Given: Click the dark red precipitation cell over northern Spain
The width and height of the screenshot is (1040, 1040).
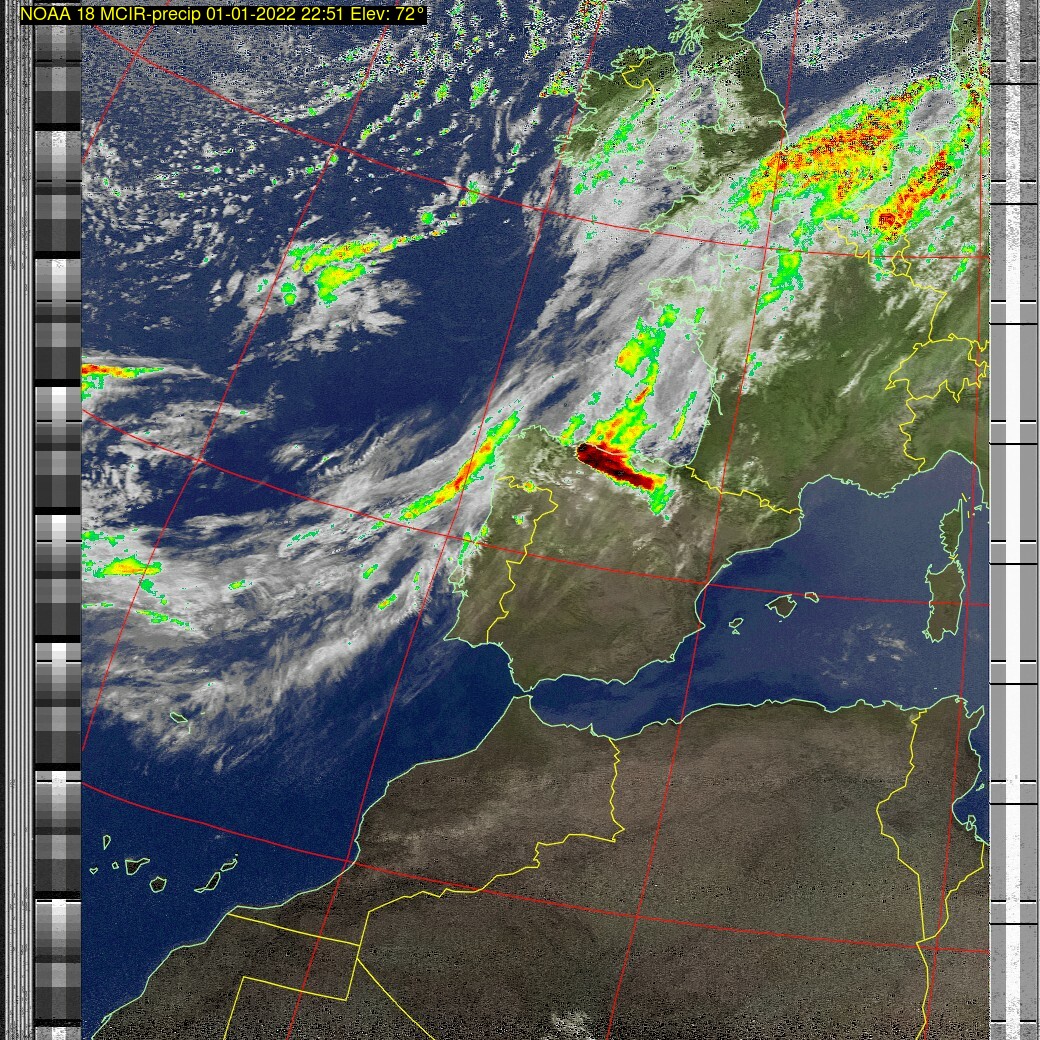Looking at the screenshot, I should click(x=615, y=464).
